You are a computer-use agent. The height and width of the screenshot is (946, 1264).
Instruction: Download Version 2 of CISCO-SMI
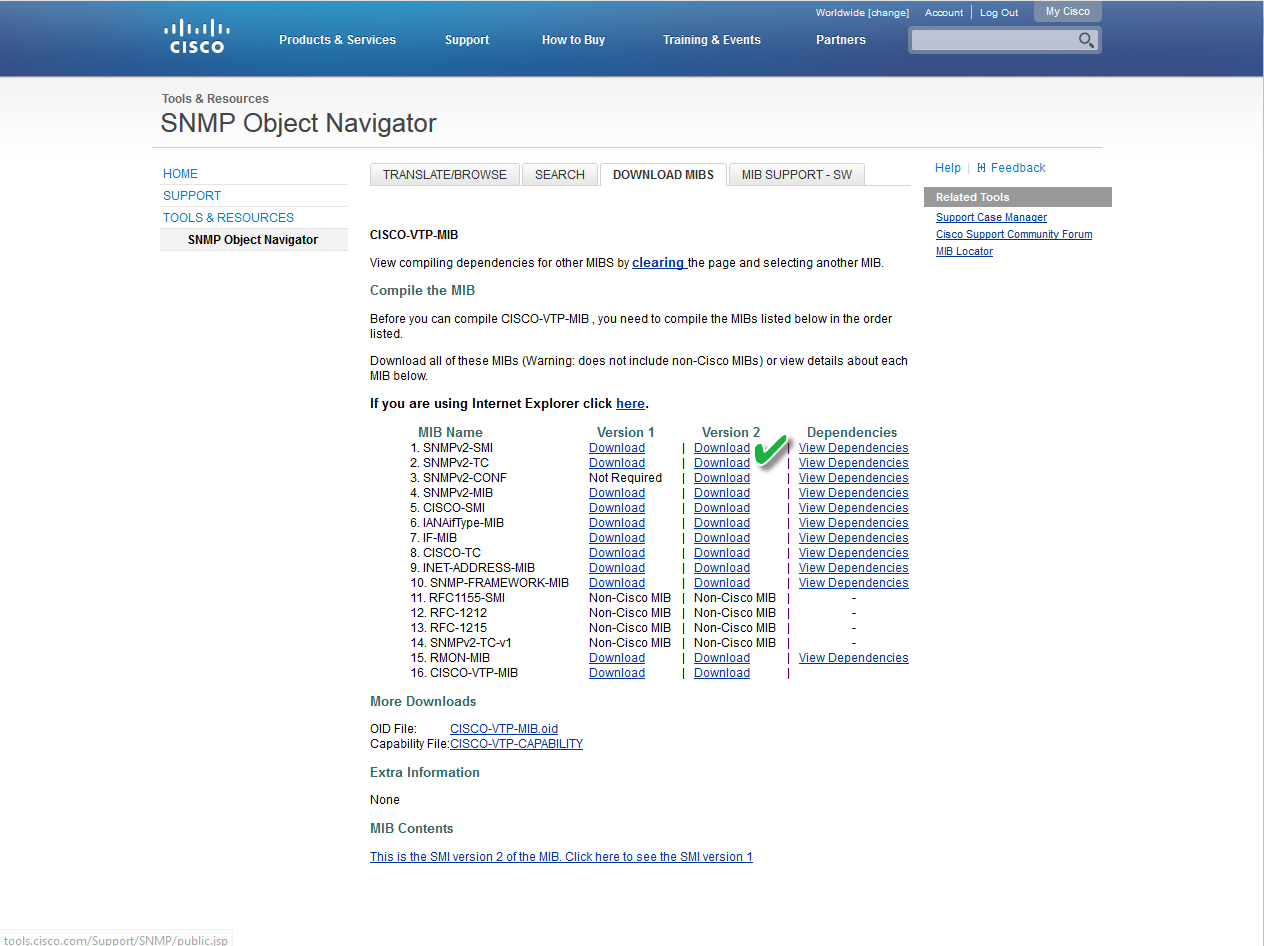722,508
